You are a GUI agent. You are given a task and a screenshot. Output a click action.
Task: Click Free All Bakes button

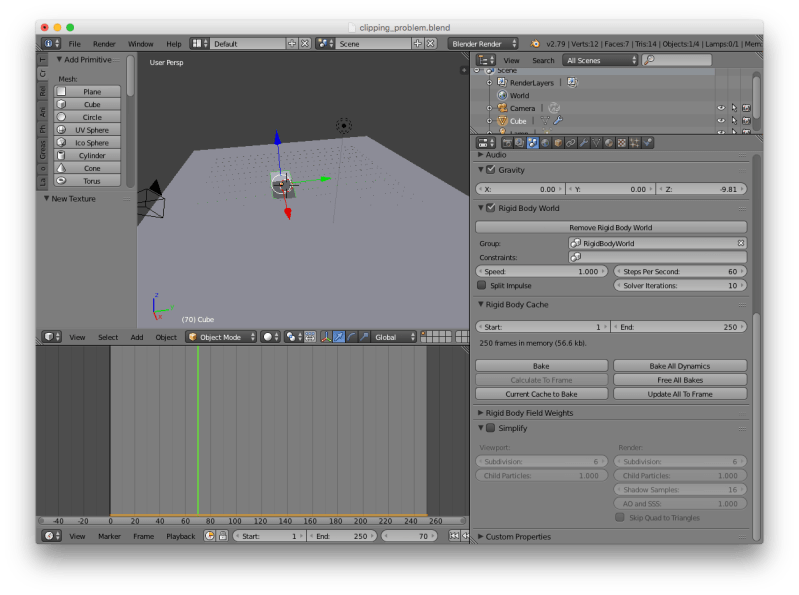[x=680, y=380]
